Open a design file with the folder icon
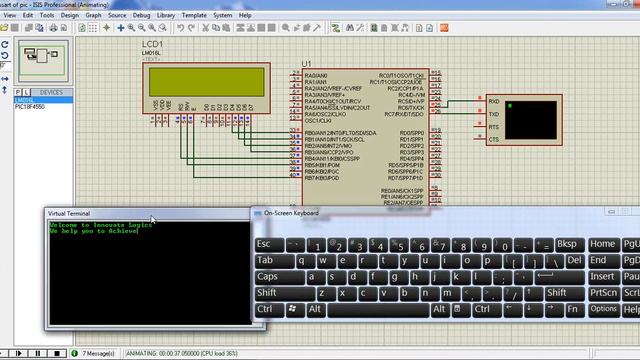This screenshot has width=640, height=360. click(4, 28)
